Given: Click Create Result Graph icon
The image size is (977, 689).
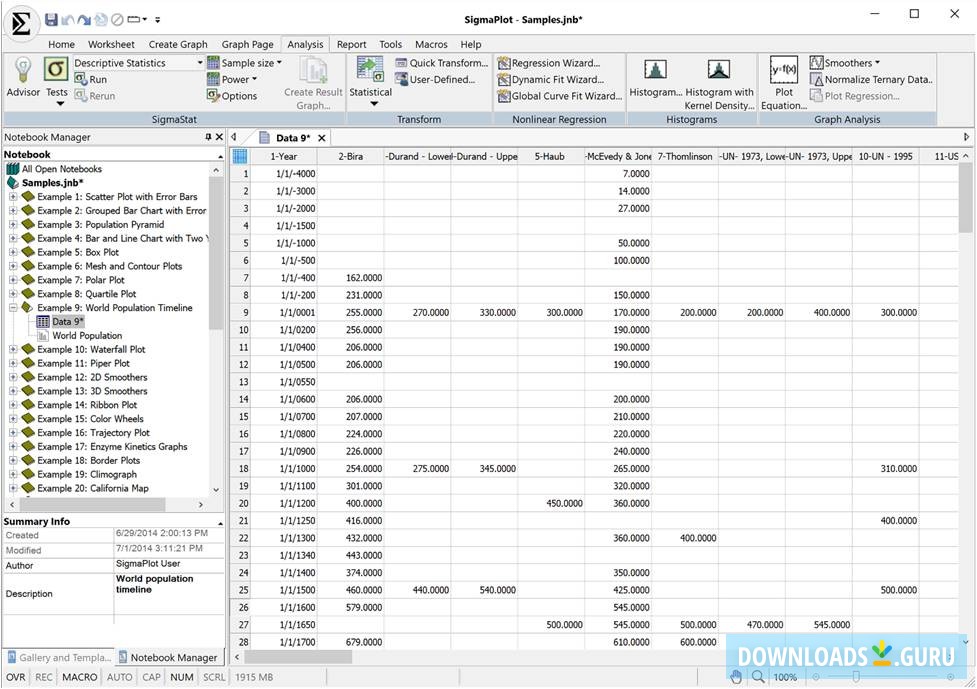Looking at the screenshot, I should (x=313, y=70).
